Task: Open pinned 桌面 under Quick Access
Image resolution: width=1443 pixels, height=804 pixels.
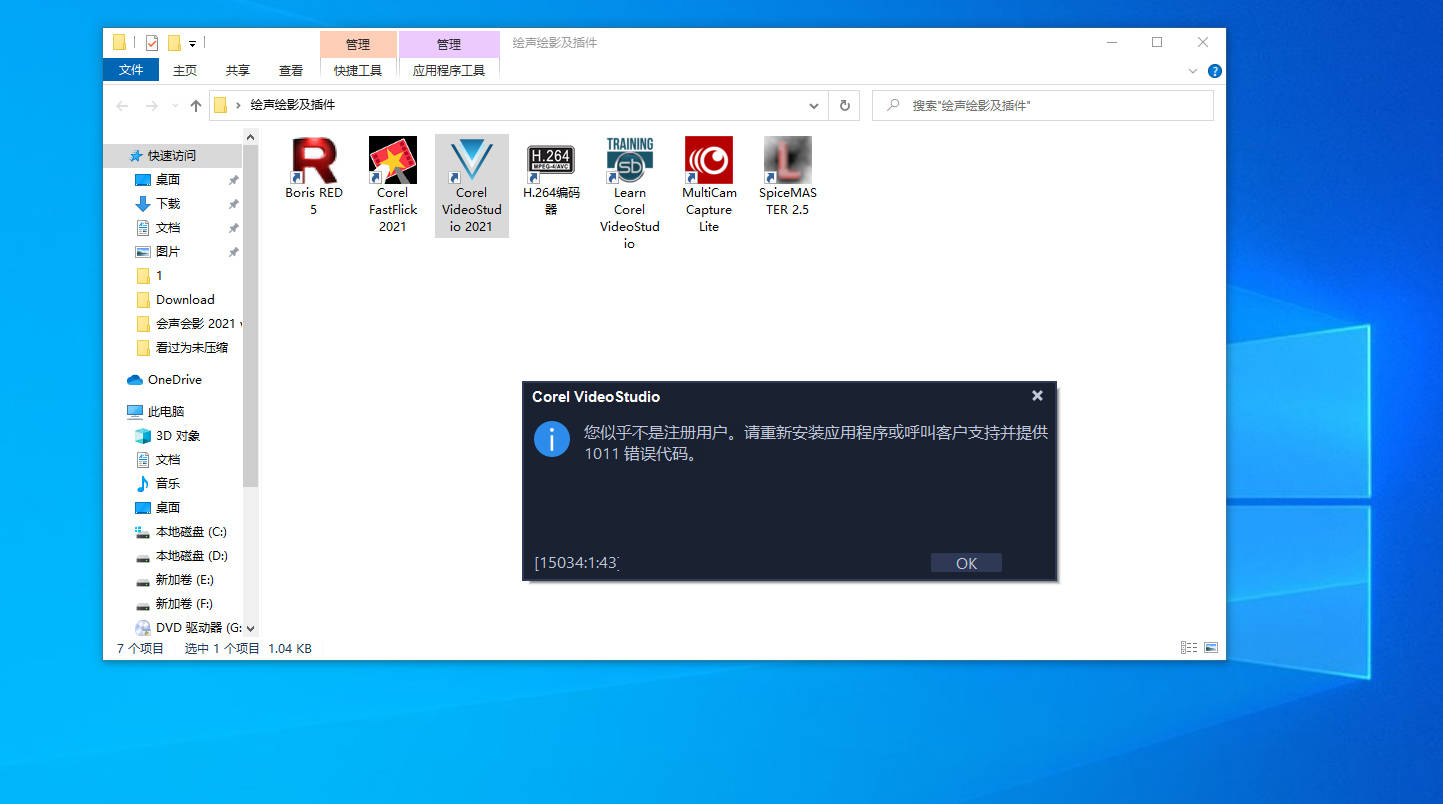Action: click(168, 179)
